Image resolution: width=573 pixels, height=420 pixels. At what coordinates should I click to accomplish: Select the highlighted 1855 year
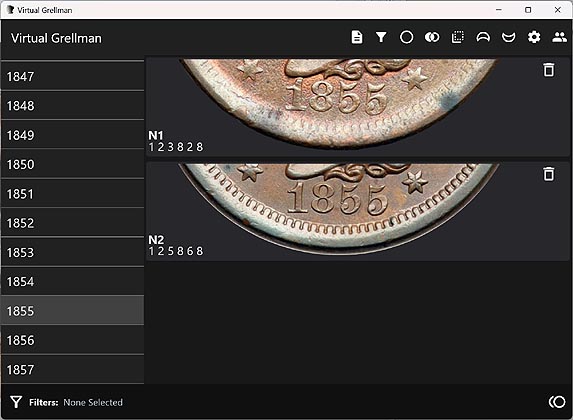73,311
